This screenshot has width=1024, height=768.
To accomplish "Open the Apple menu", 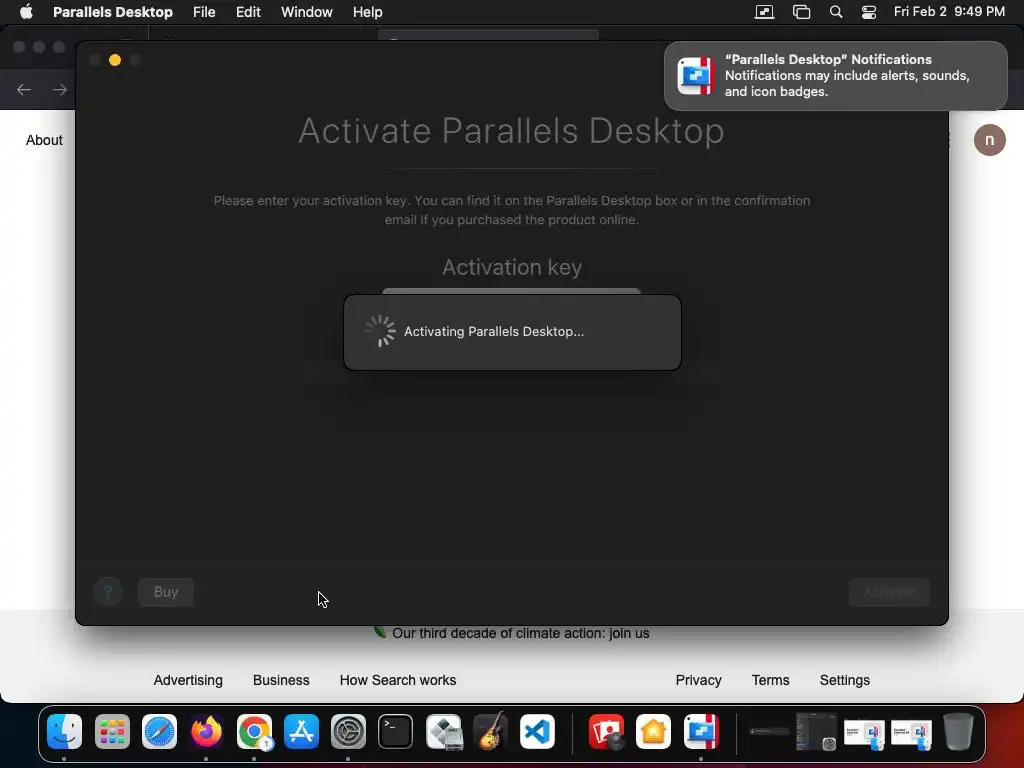I will pyautogui.click(x=26, y=12).
